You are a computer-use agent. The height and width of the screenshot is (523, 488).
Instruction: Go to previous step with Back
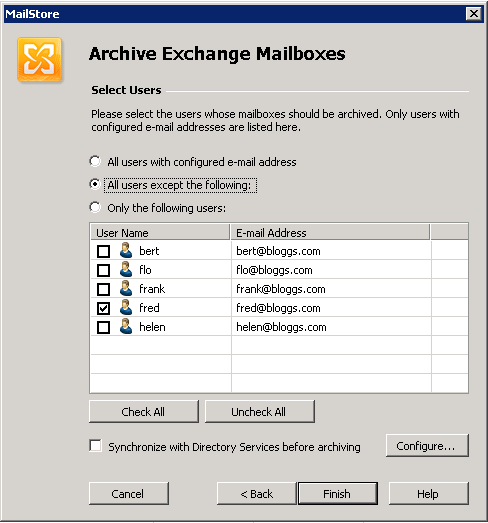click(x=256, y=493)
